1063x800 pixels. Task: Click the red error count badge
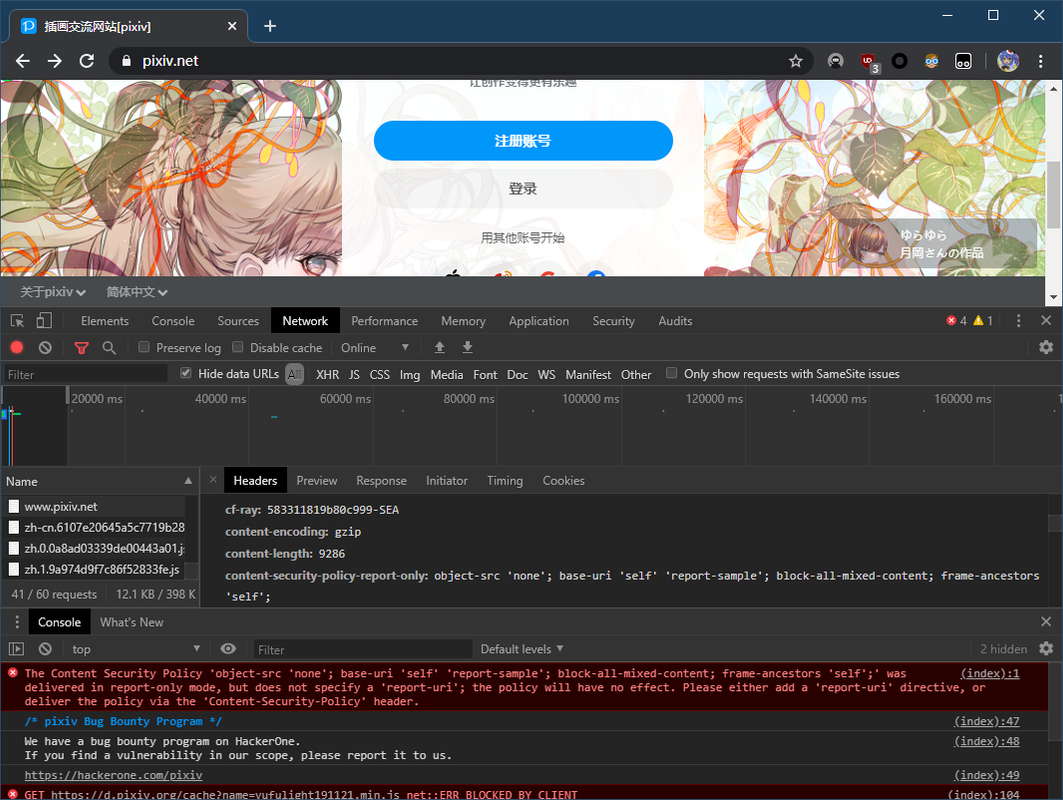[957, 321]
